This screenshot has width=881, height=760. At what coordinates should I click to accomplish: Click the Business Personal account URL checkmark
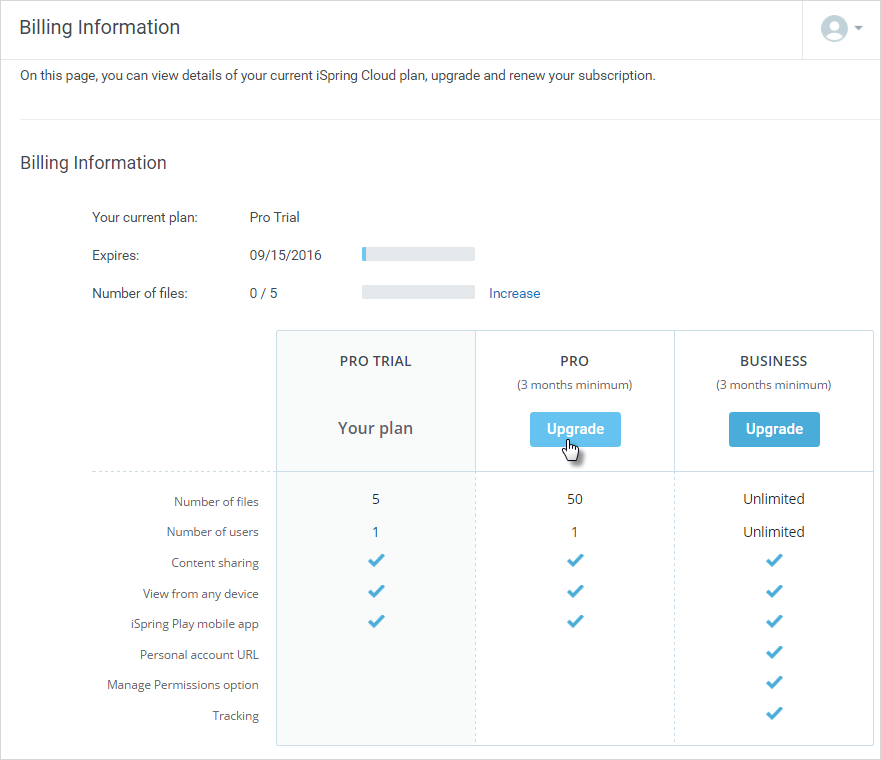[774, 652]
